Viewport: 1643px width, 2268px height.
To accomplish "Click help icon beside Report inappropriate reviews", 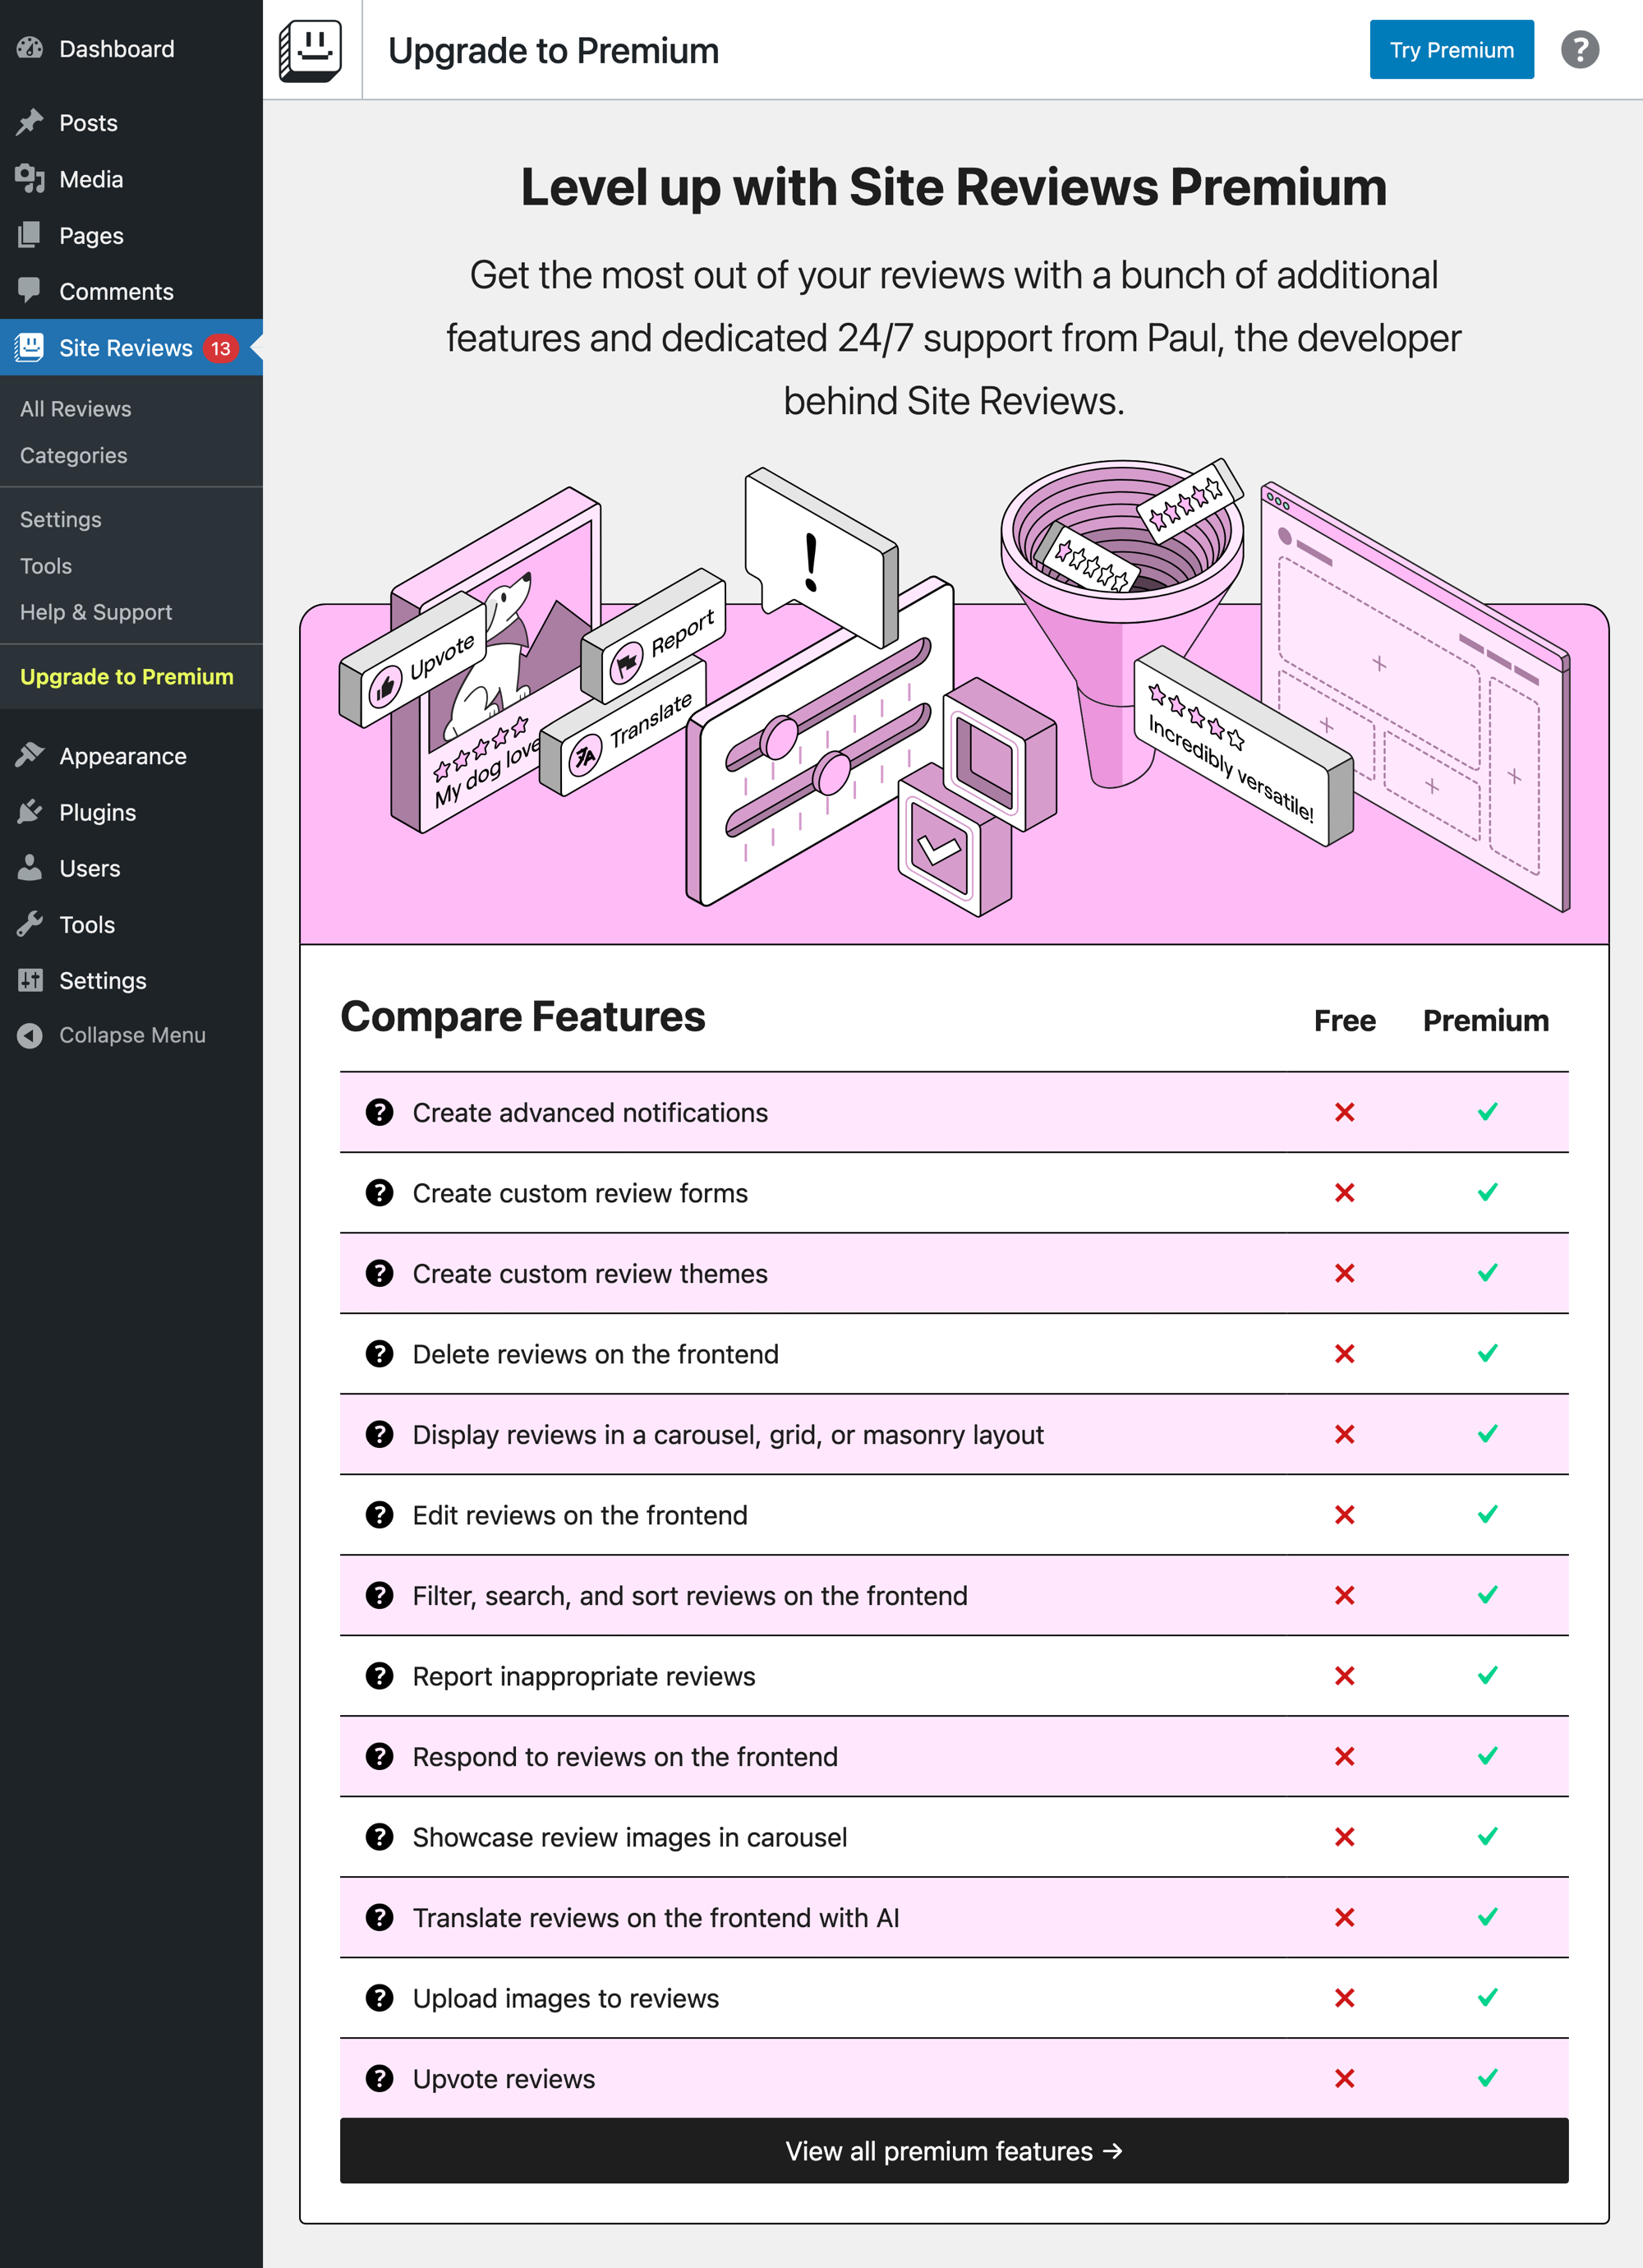I will tap(379, 1675).
